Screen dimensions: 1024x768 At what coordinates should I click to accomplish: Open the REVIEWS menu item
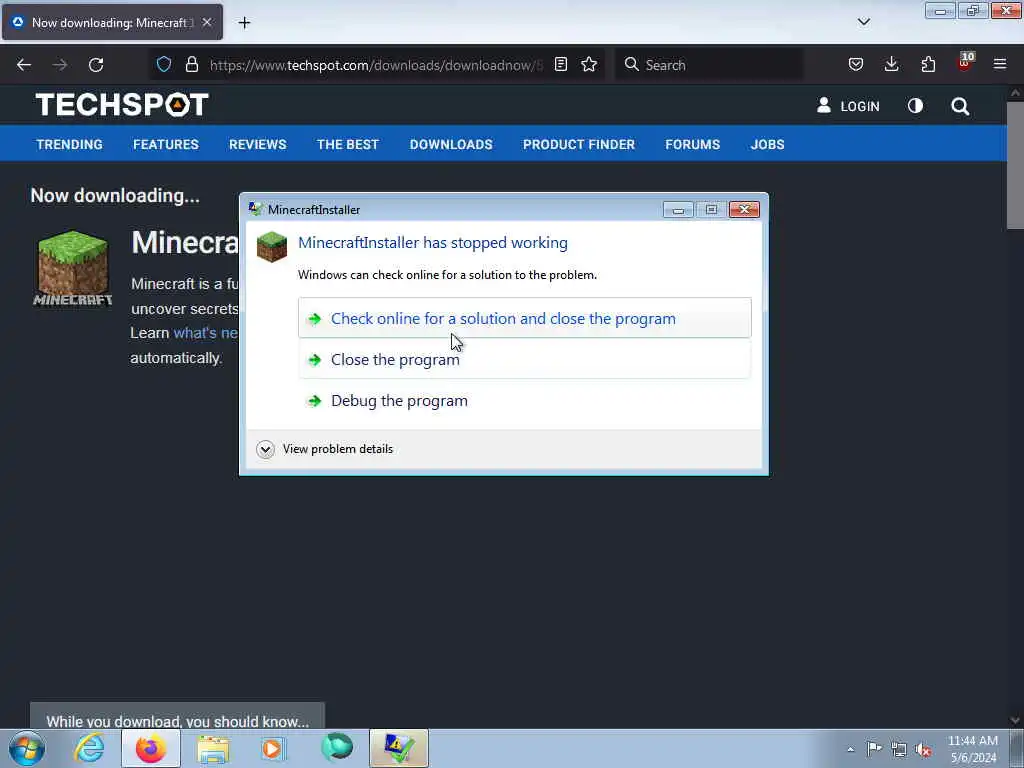tap(257, 144)
